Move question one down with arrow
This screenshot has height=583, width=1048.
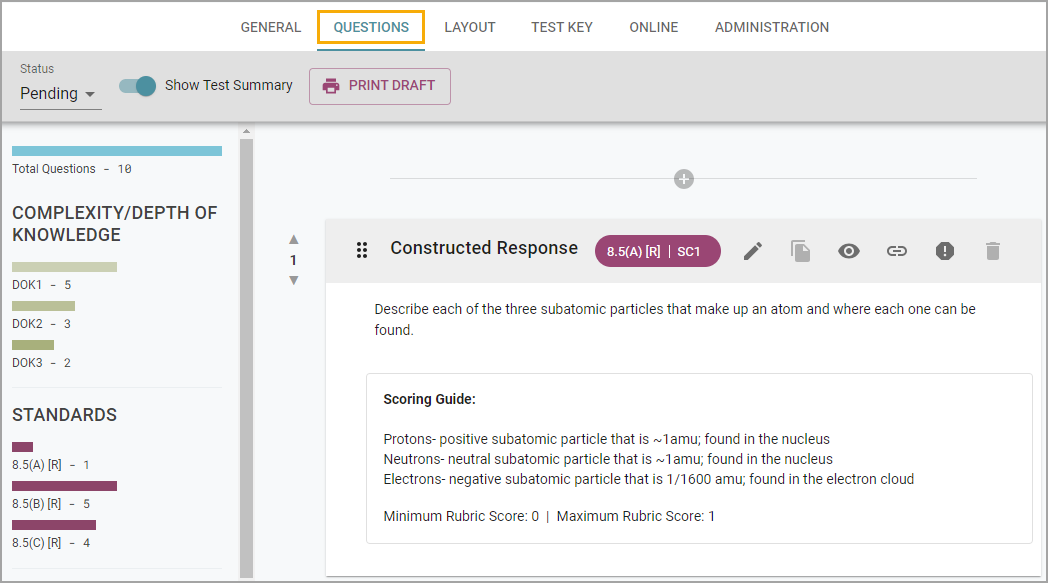pos(293,281)
